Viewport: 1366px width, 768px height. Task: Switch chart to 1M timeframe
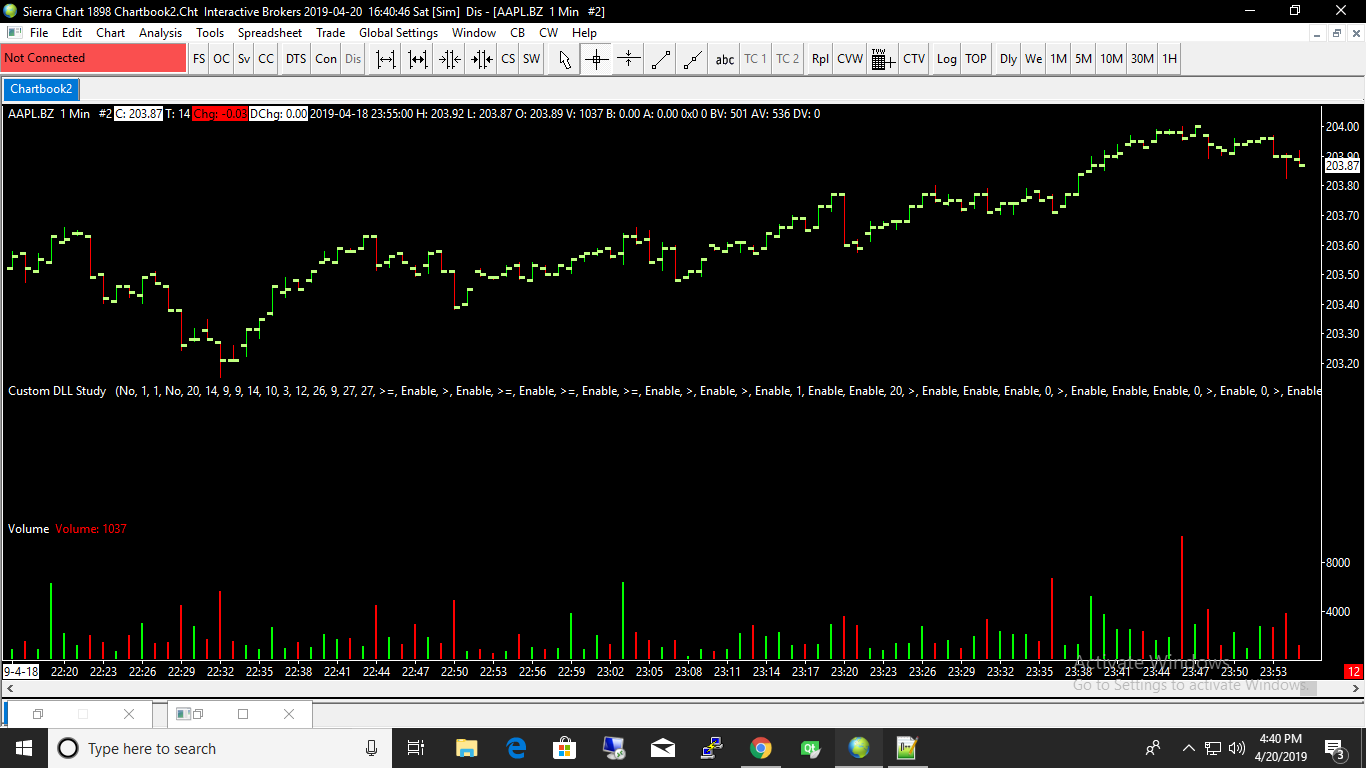click(x=1058, y=59)
